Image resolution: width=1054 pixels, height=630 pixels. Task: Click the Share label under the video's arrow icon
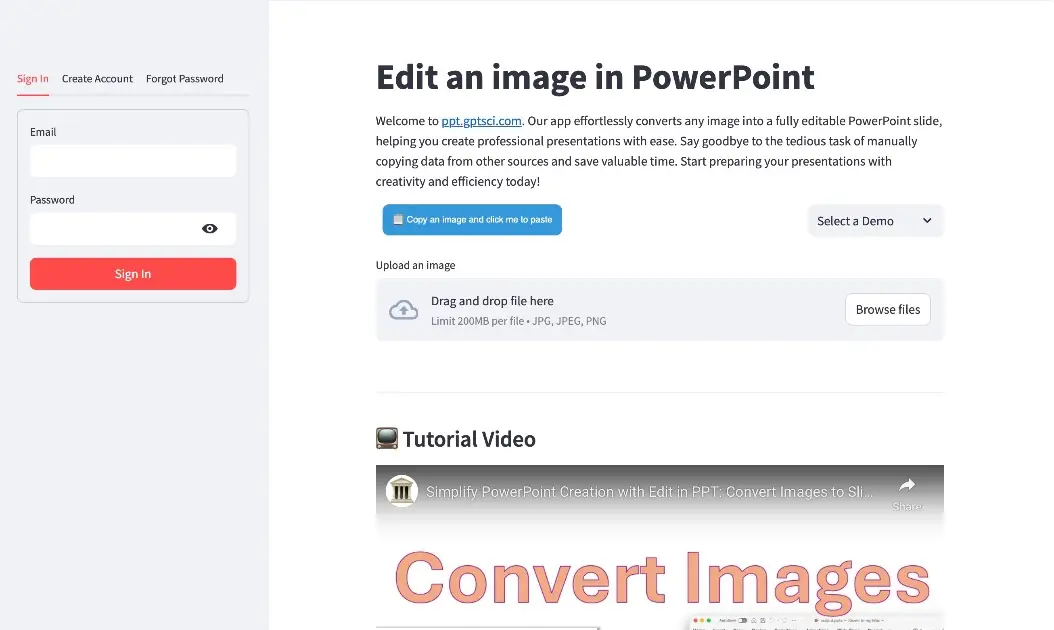(x=908, y=506)
